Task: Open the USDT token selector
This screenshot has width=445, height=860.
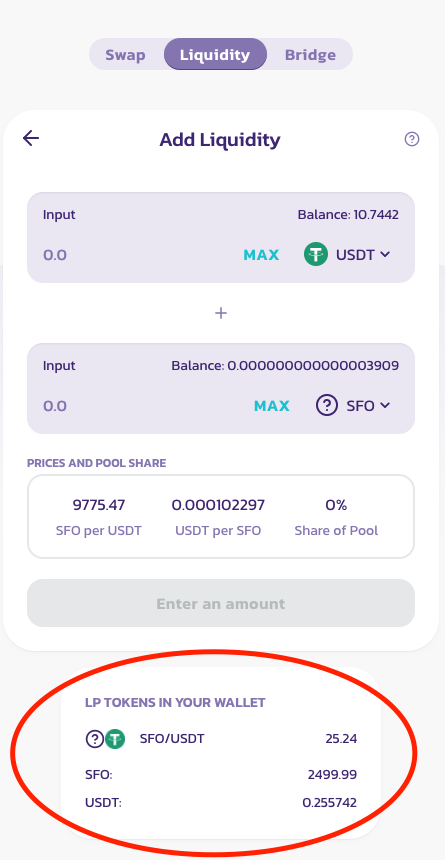Action: [x=347, y=254]
